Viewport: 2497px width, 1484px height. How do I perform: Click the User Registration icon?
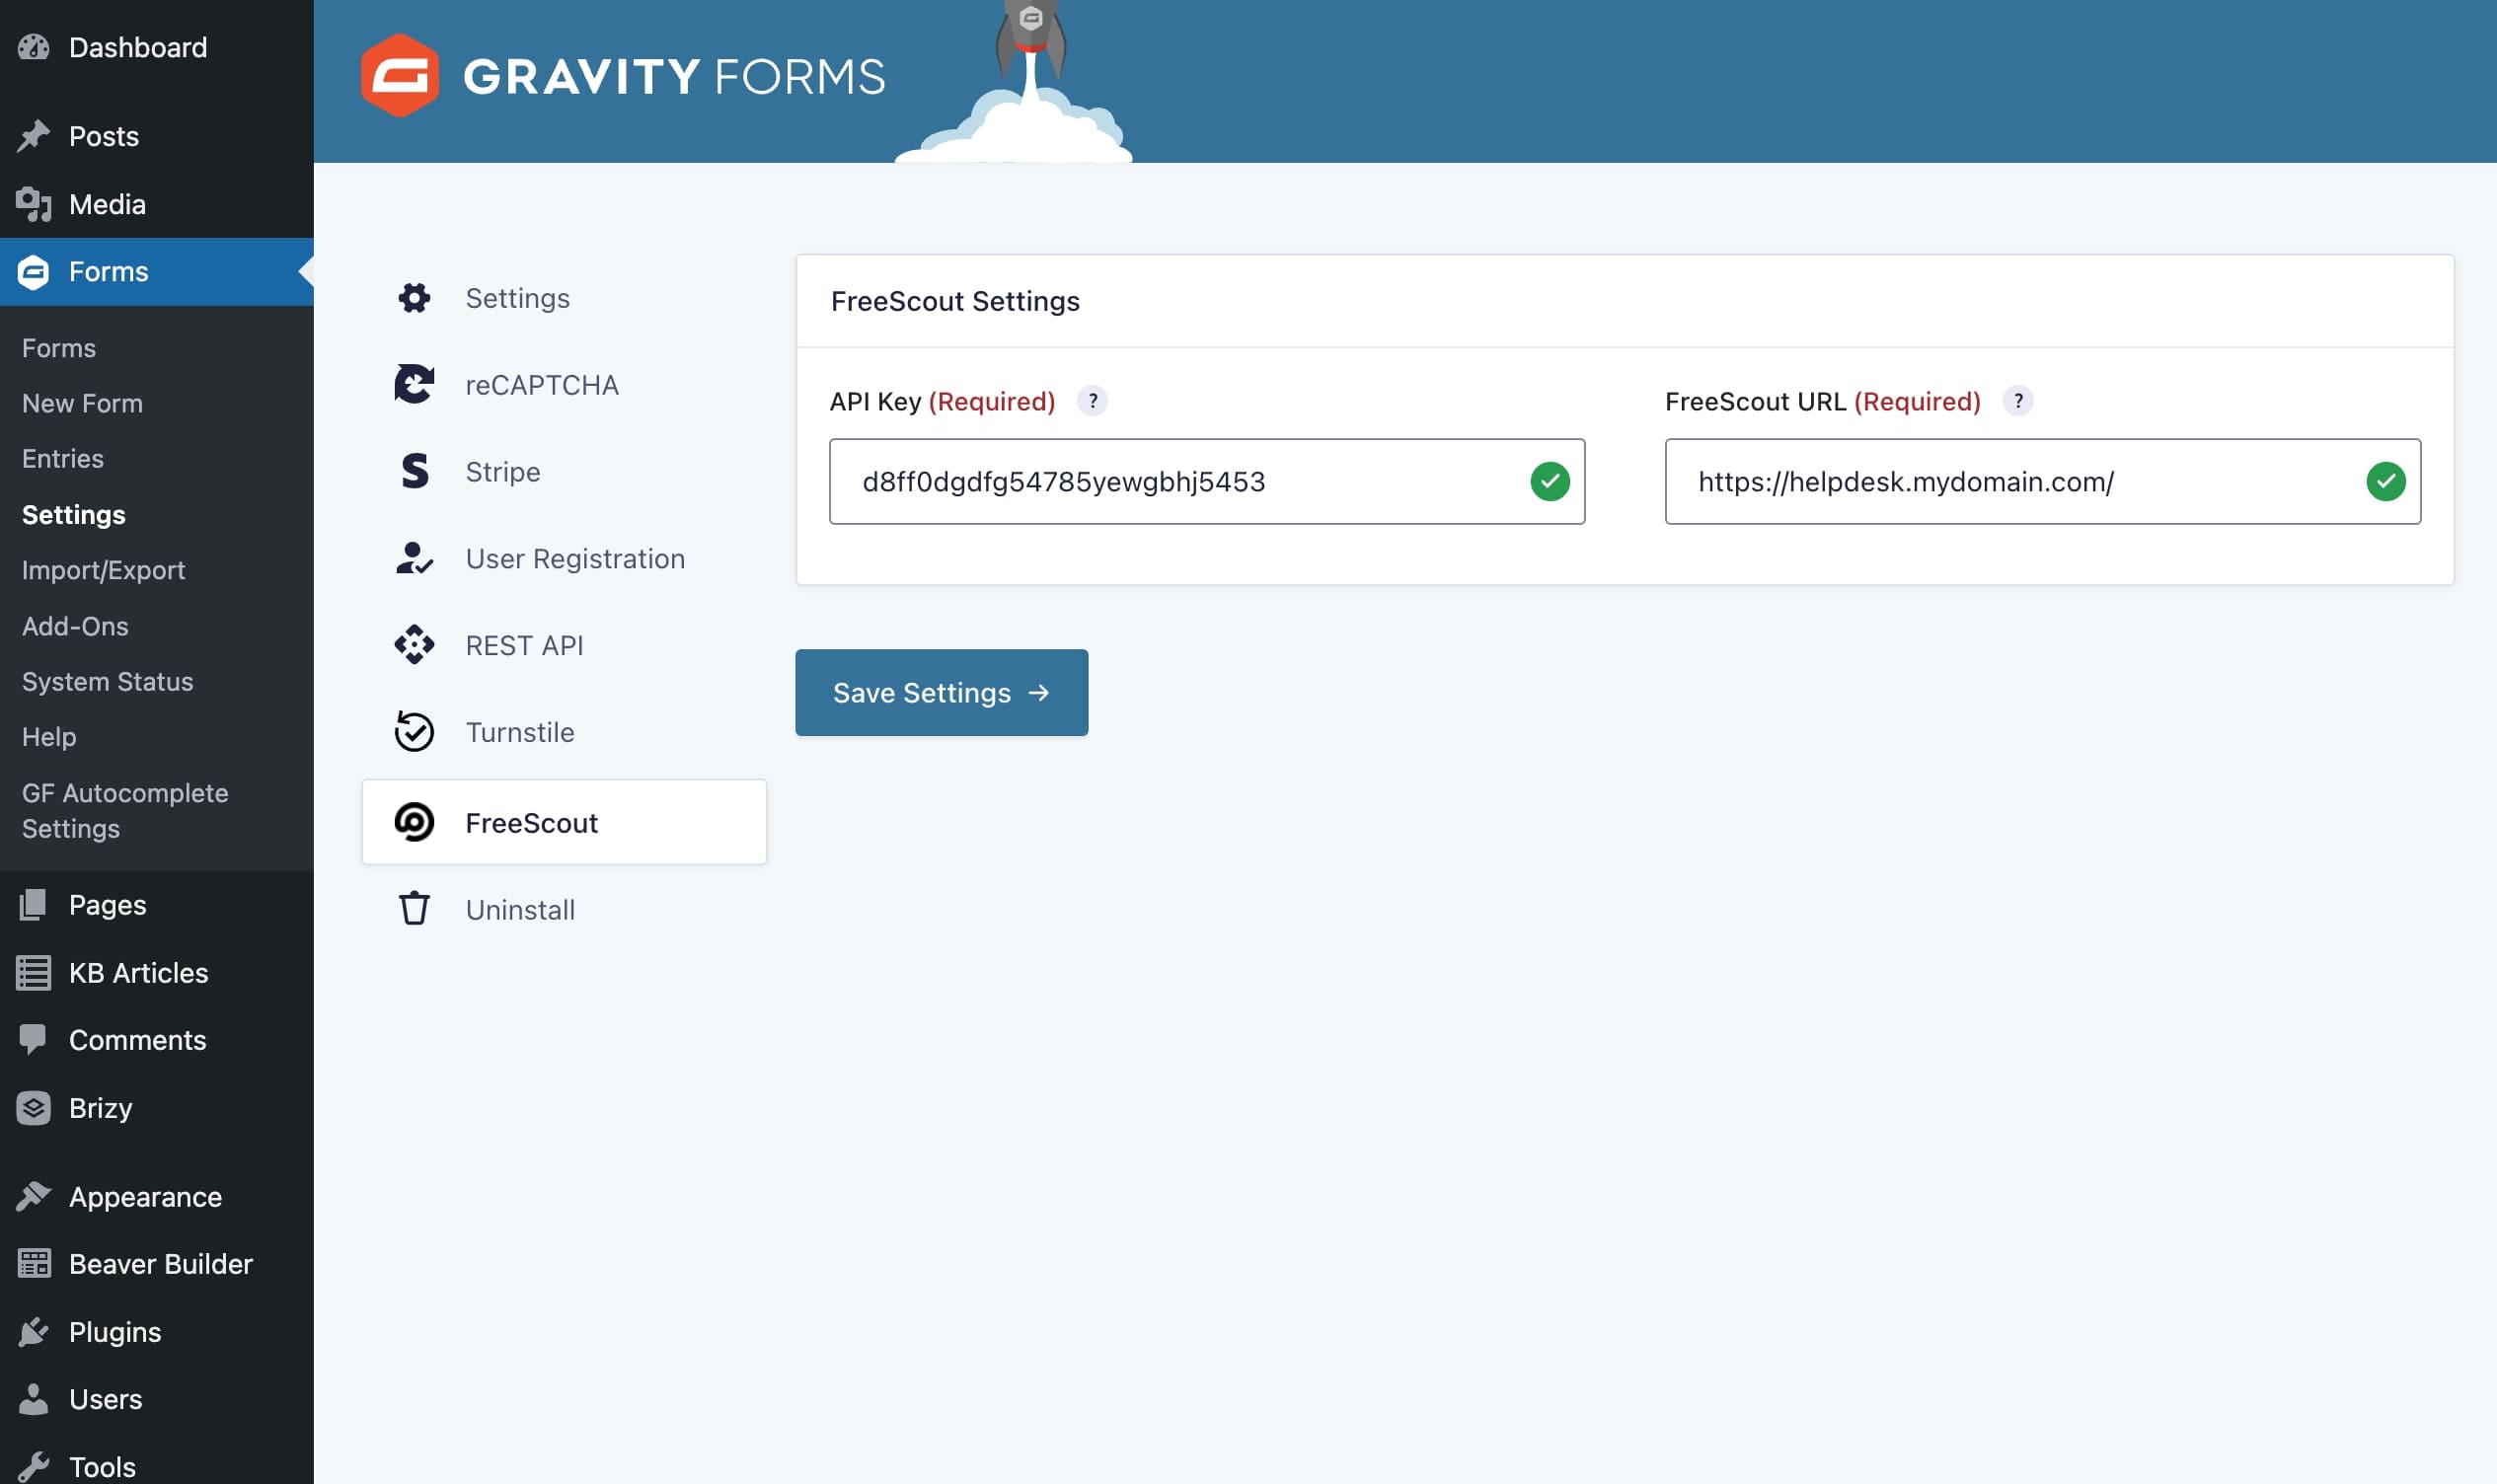point(414,558)
